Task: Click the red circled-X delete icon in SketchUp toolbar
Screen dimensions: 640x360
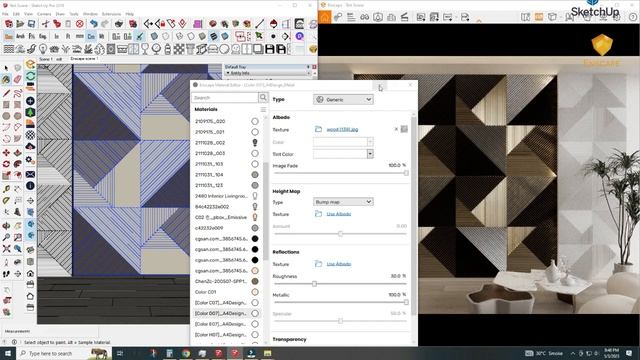Action: point(80,24)
